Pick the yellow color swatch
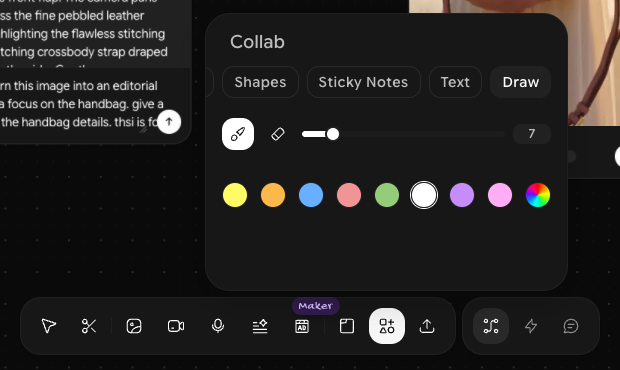 click(235, 195)
